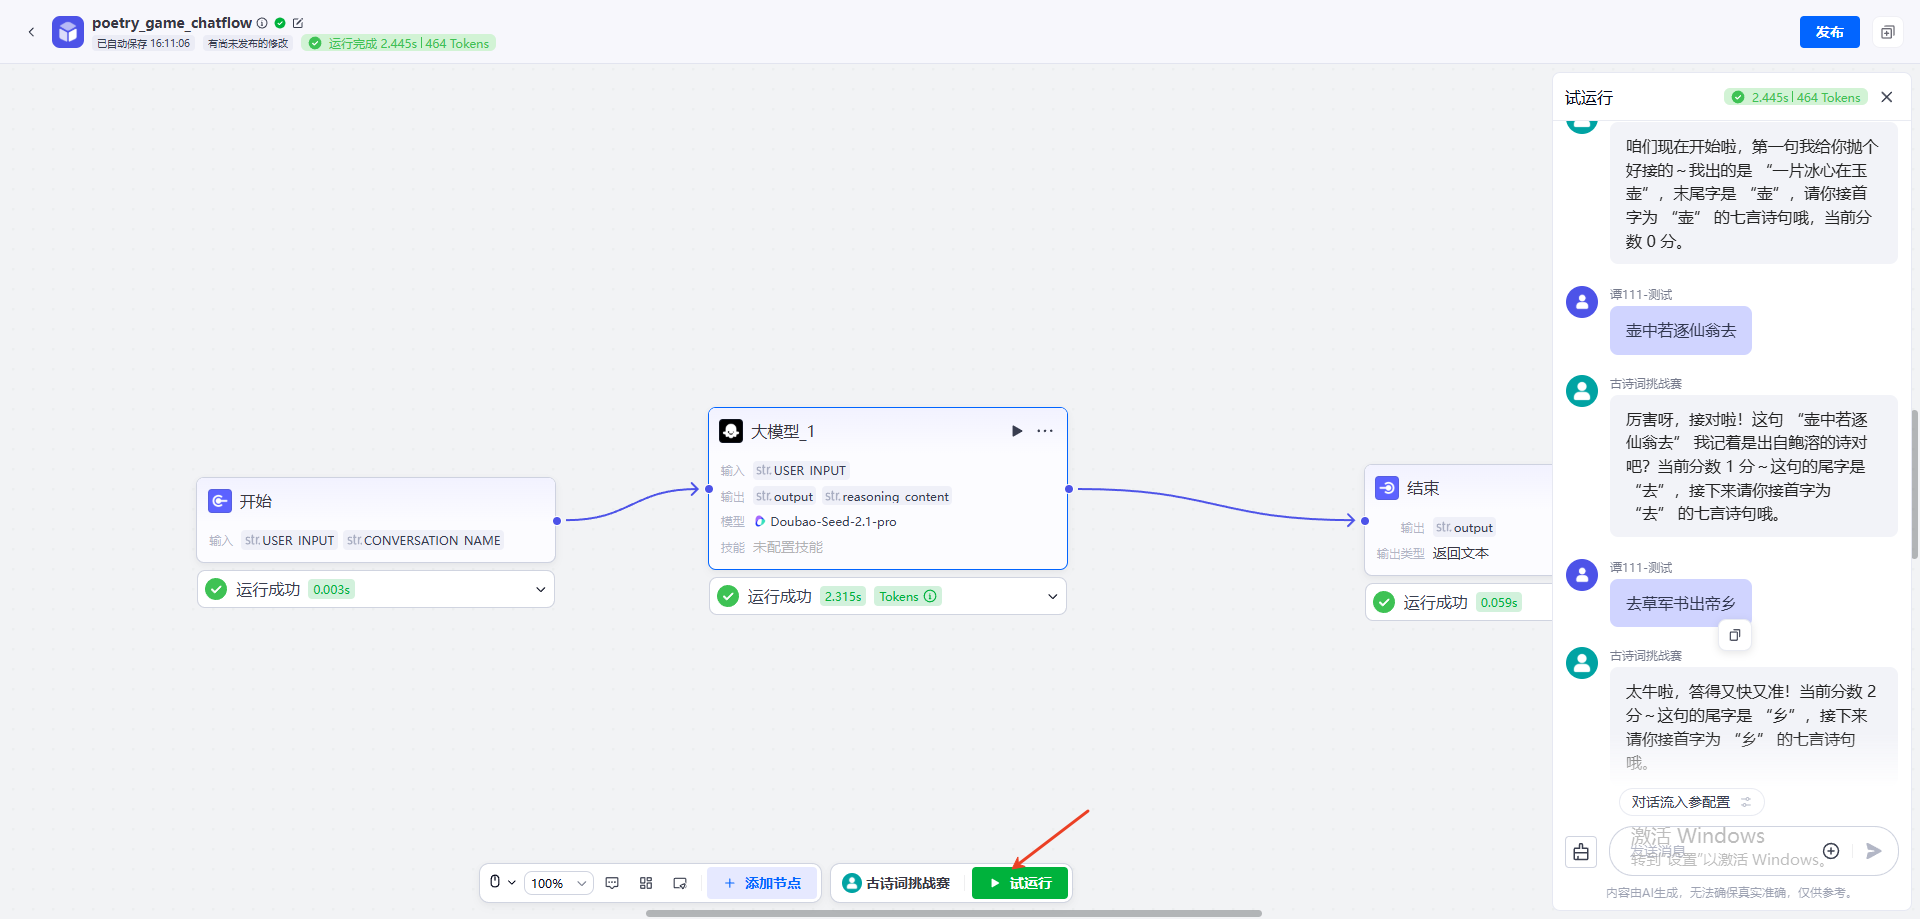Viewport: 1920px width, 919px height.
Task: Click the 发布 publish button
Action: [1829, 32]
